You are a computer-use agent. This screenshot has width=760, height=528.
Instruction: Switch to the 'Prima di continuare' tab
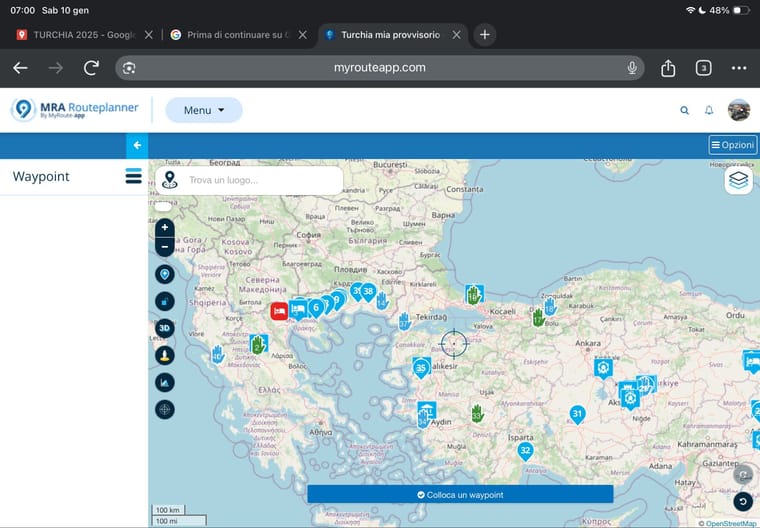(236, 34)
